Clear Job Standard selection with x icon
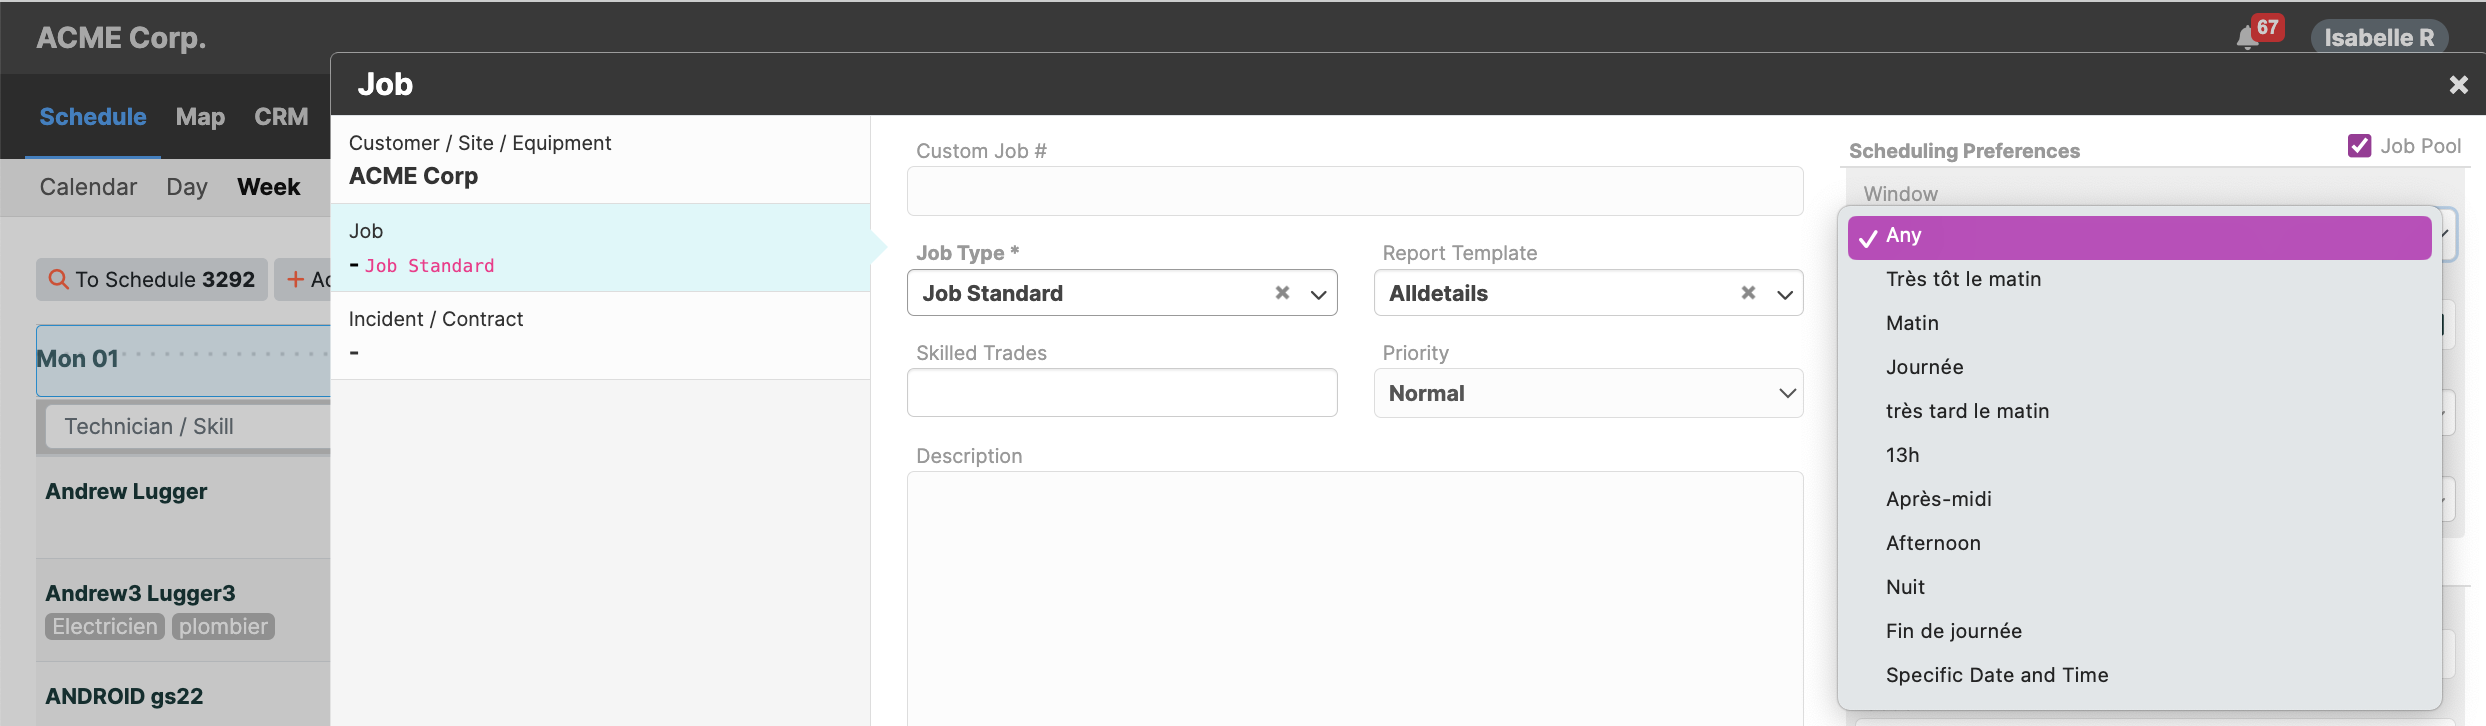Viewport: 2486px width, 726px height. tap(1282, 293)
